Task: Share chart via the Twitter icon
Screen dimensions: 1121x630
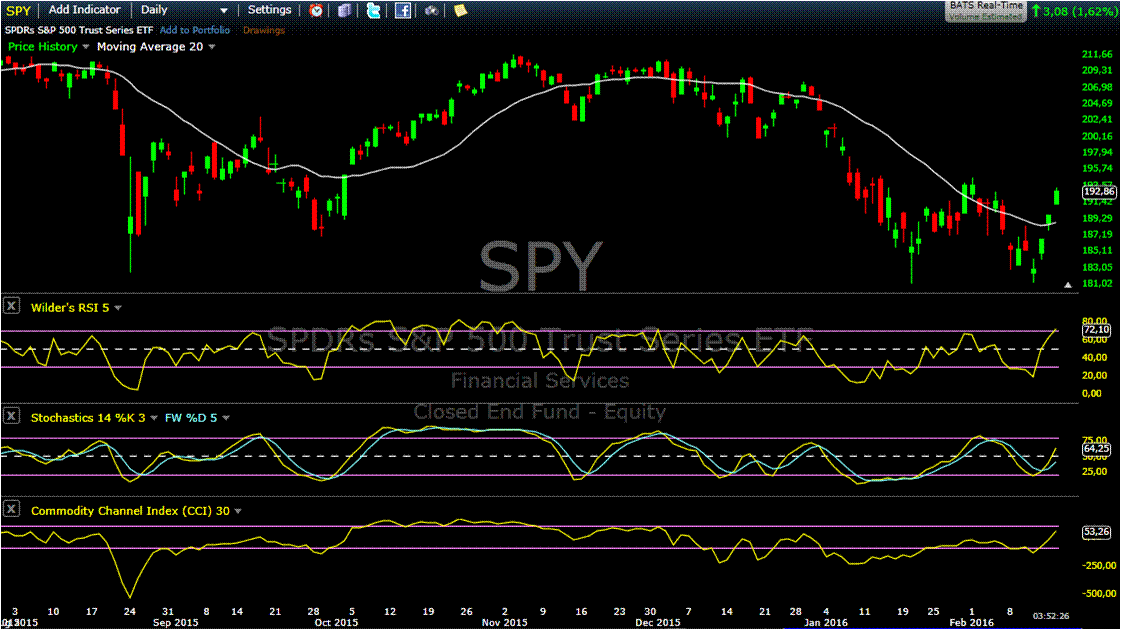Action: point(373,11)
